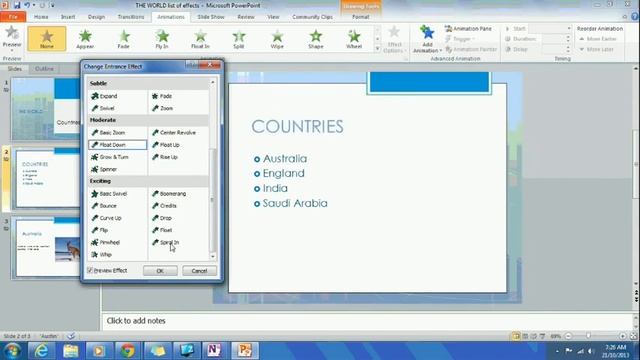
Task: Choose Grow & Turn entrance effect
Action: (110, 157)
